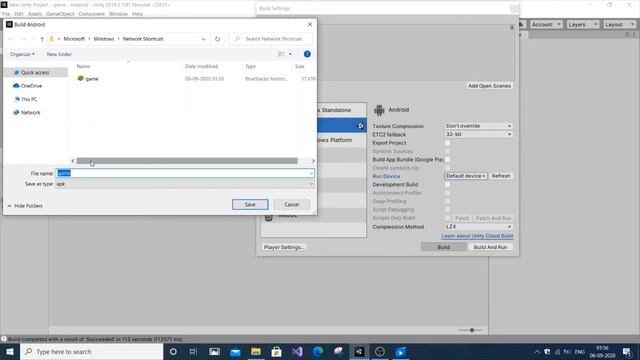Open the notification center icon
This screenshot has width=640, height=360.
coord(627,351)
